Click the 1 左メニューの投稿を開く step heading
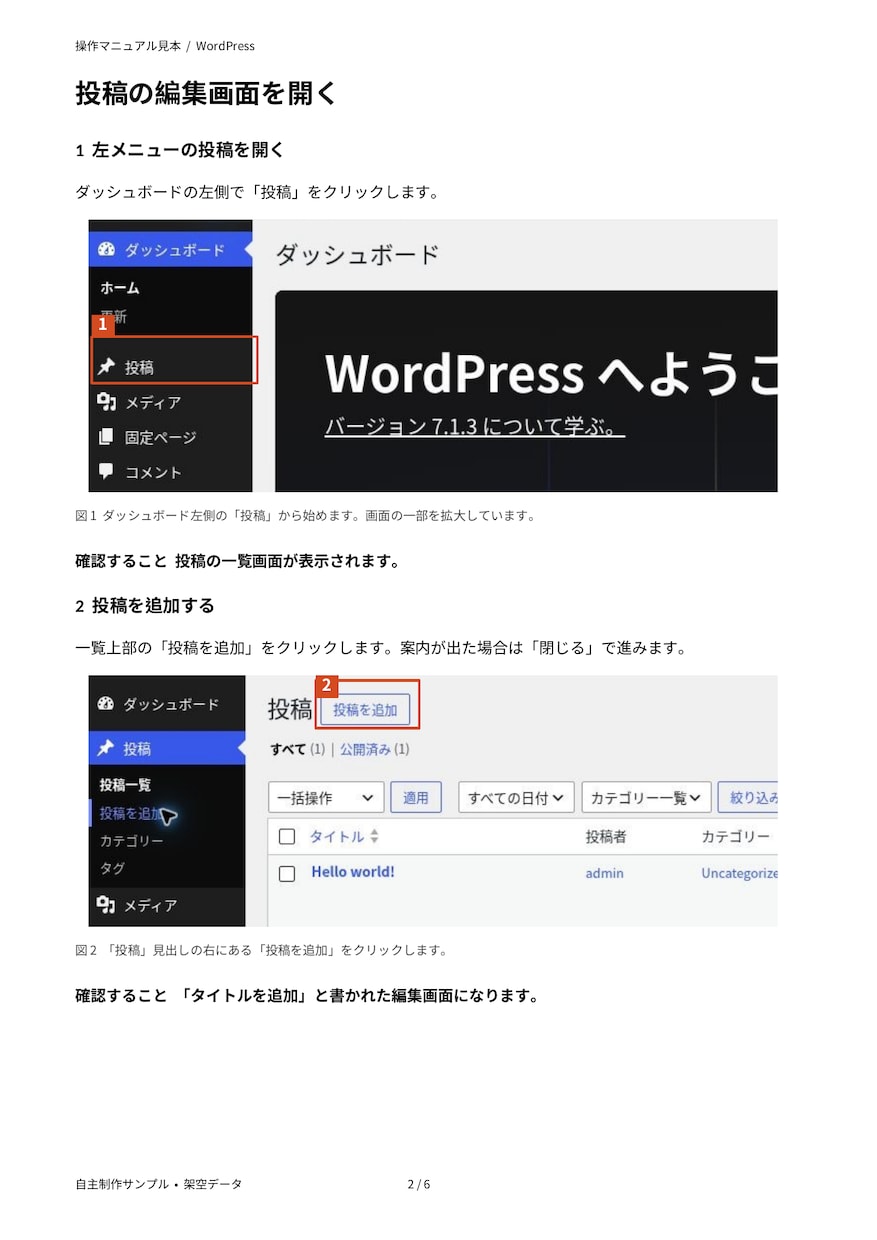 (x=180, y=150)
